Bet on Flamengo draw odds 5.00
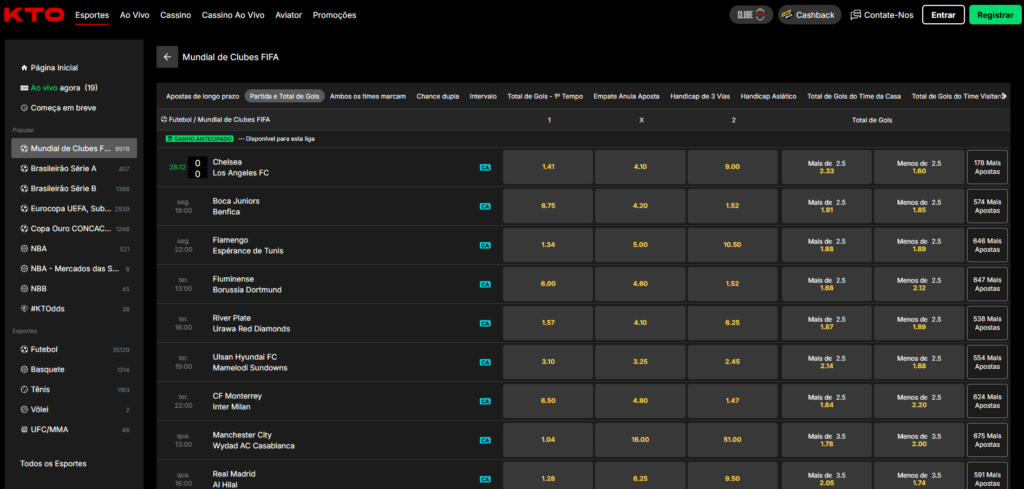The width and height of the screenshot is (1024, 489). (x=640, y=245)
